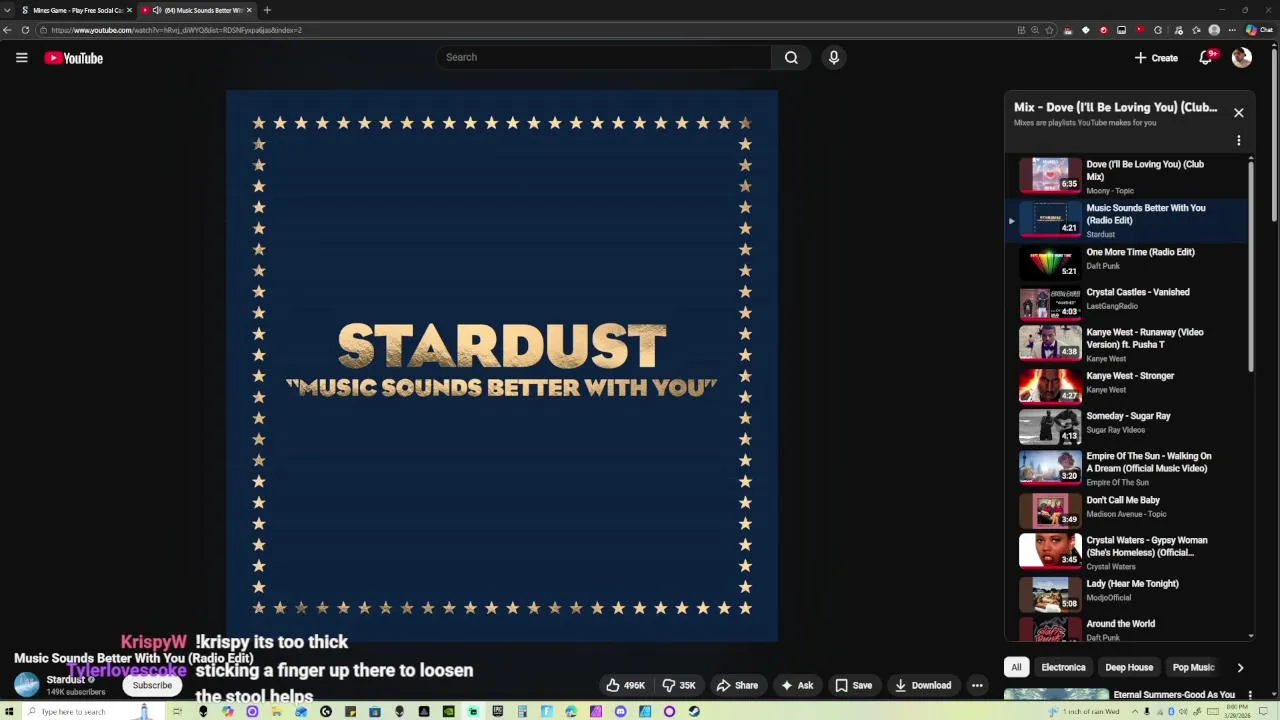1280x720 pixels.
Task: Open browser settings ellipsis menu
Action: click(1232, 30)
